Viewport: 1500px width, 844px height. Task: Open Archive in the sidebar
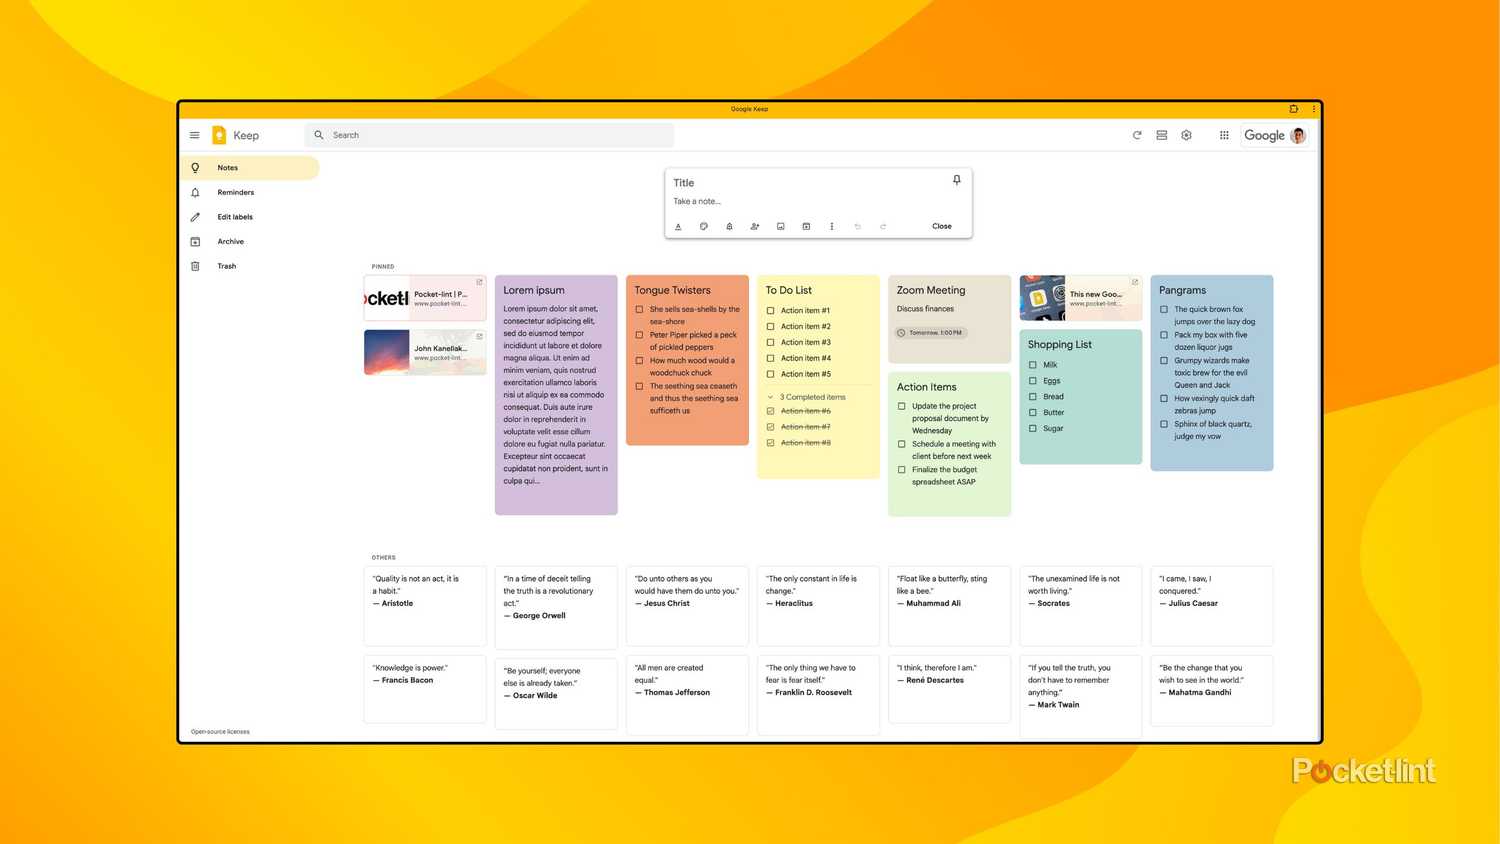click(x=250, y=241)
